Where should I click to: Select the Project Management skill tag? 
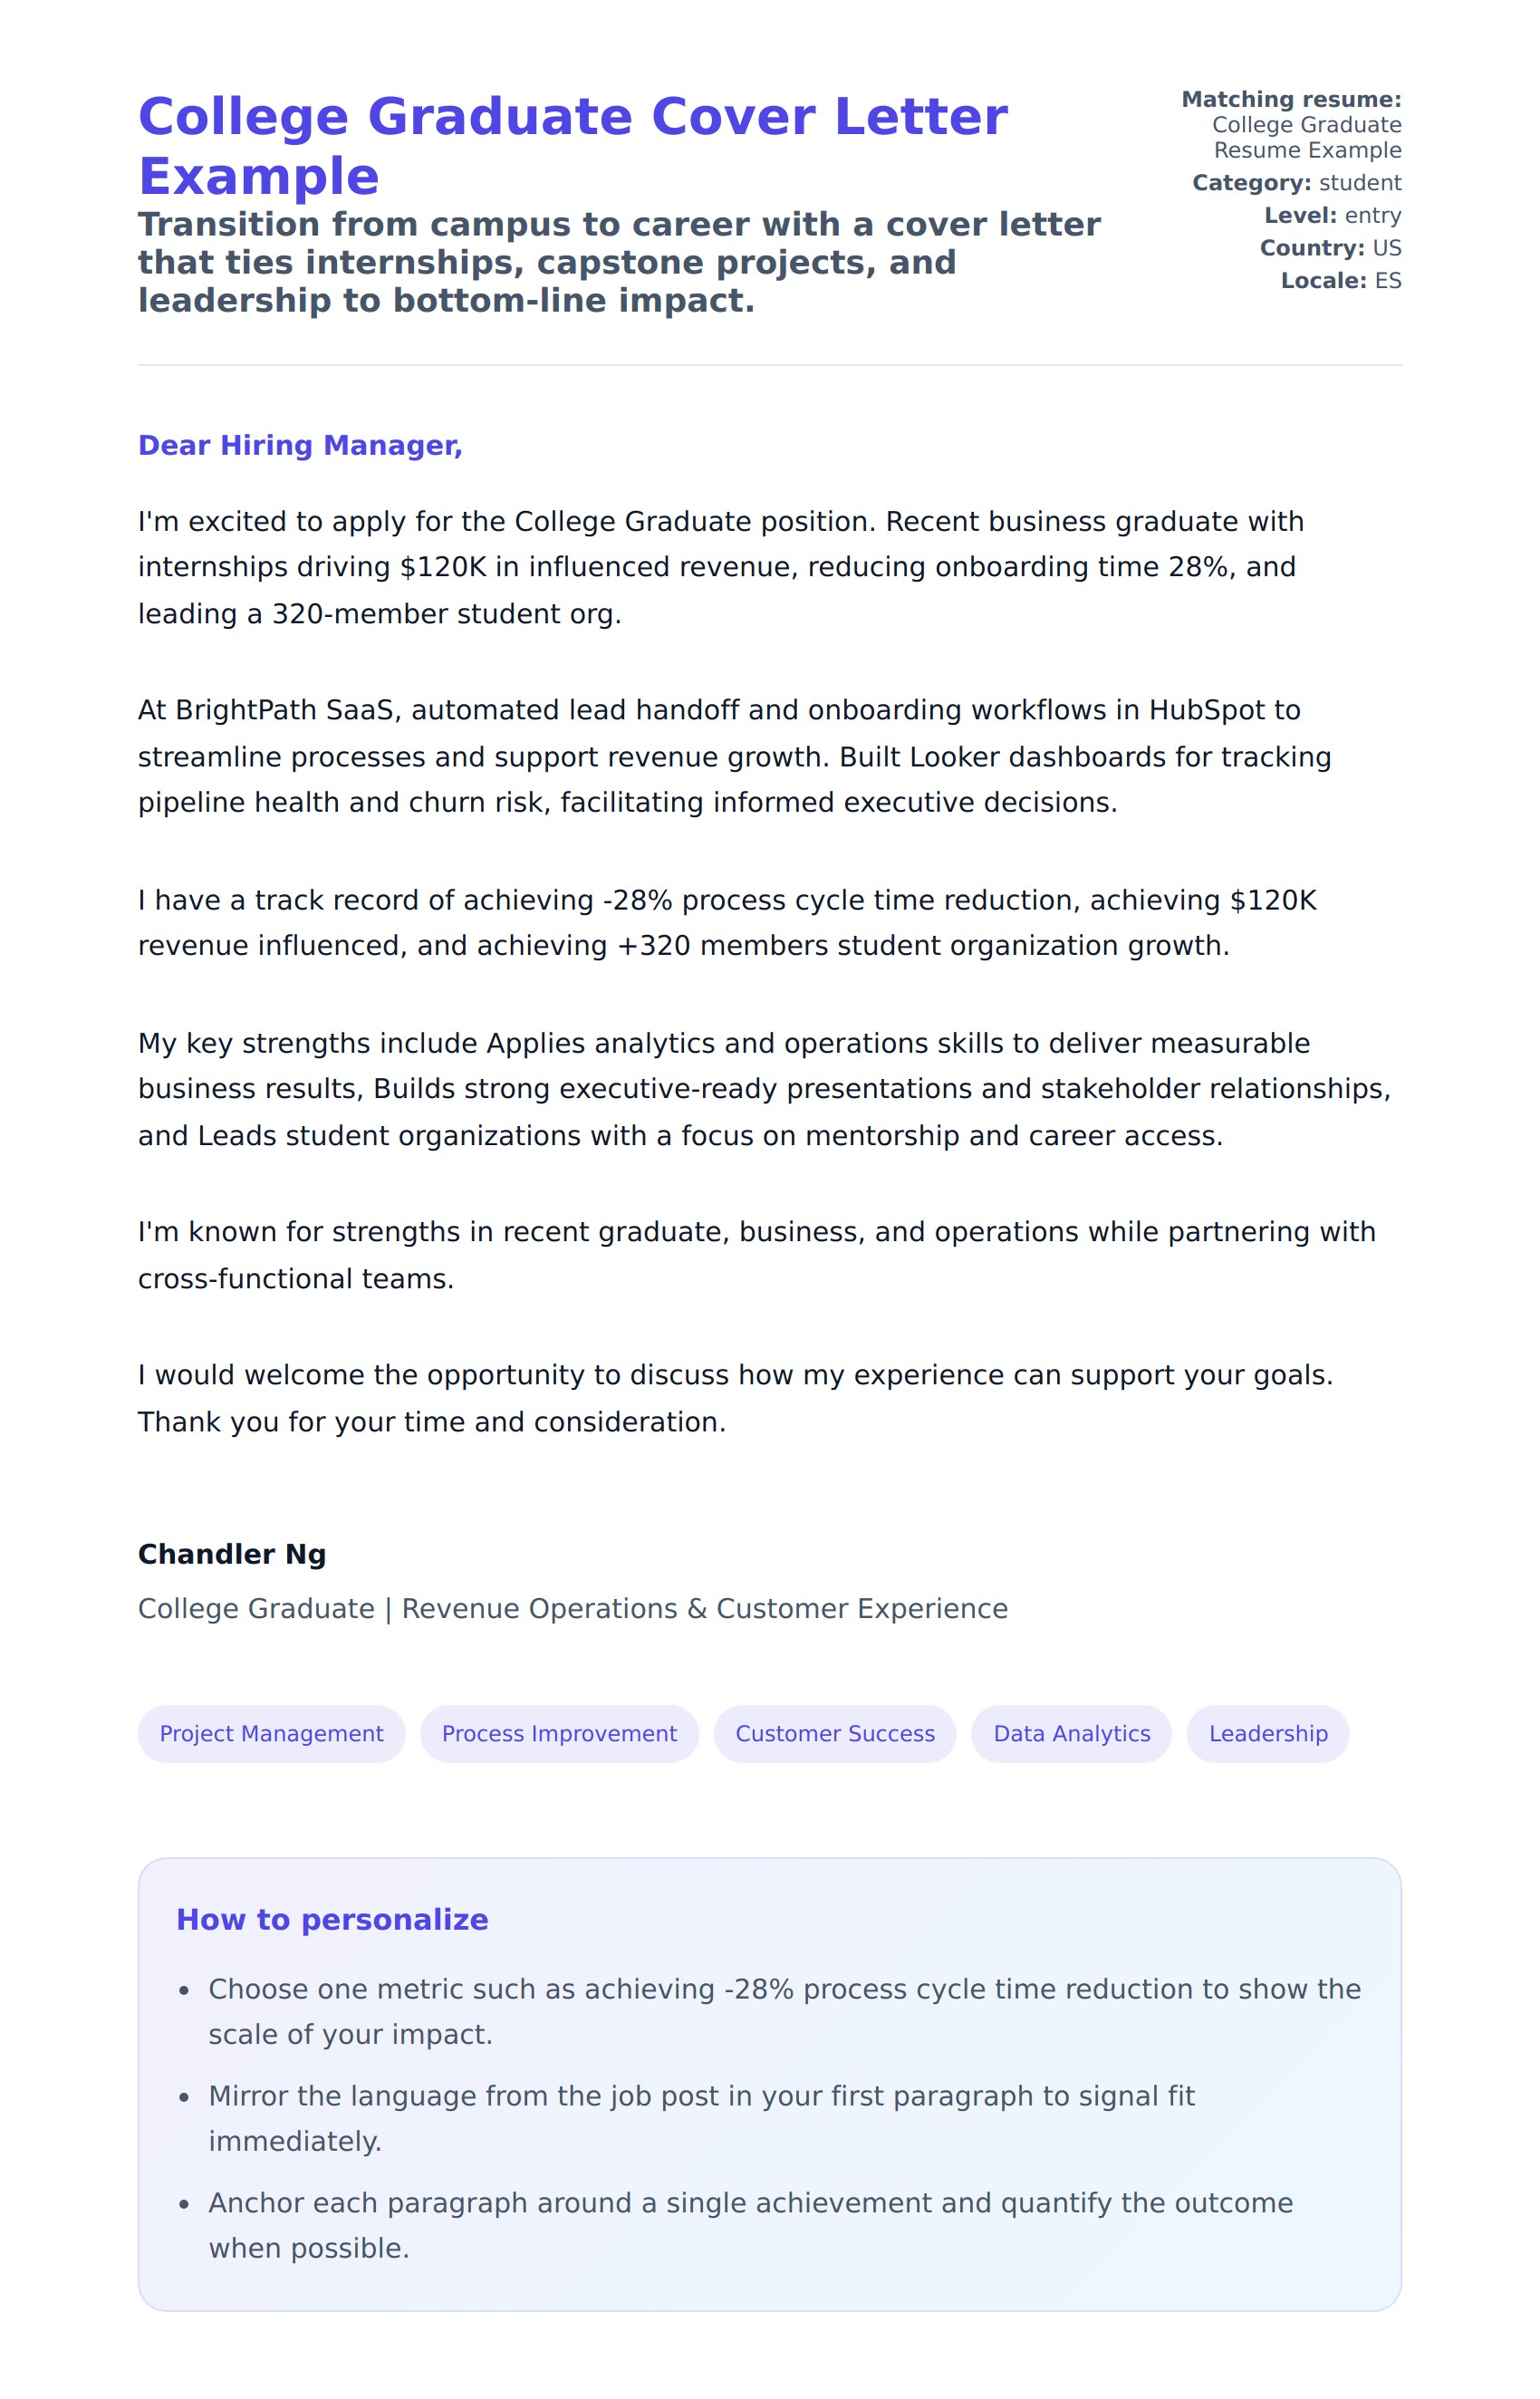coord(271,1734)
